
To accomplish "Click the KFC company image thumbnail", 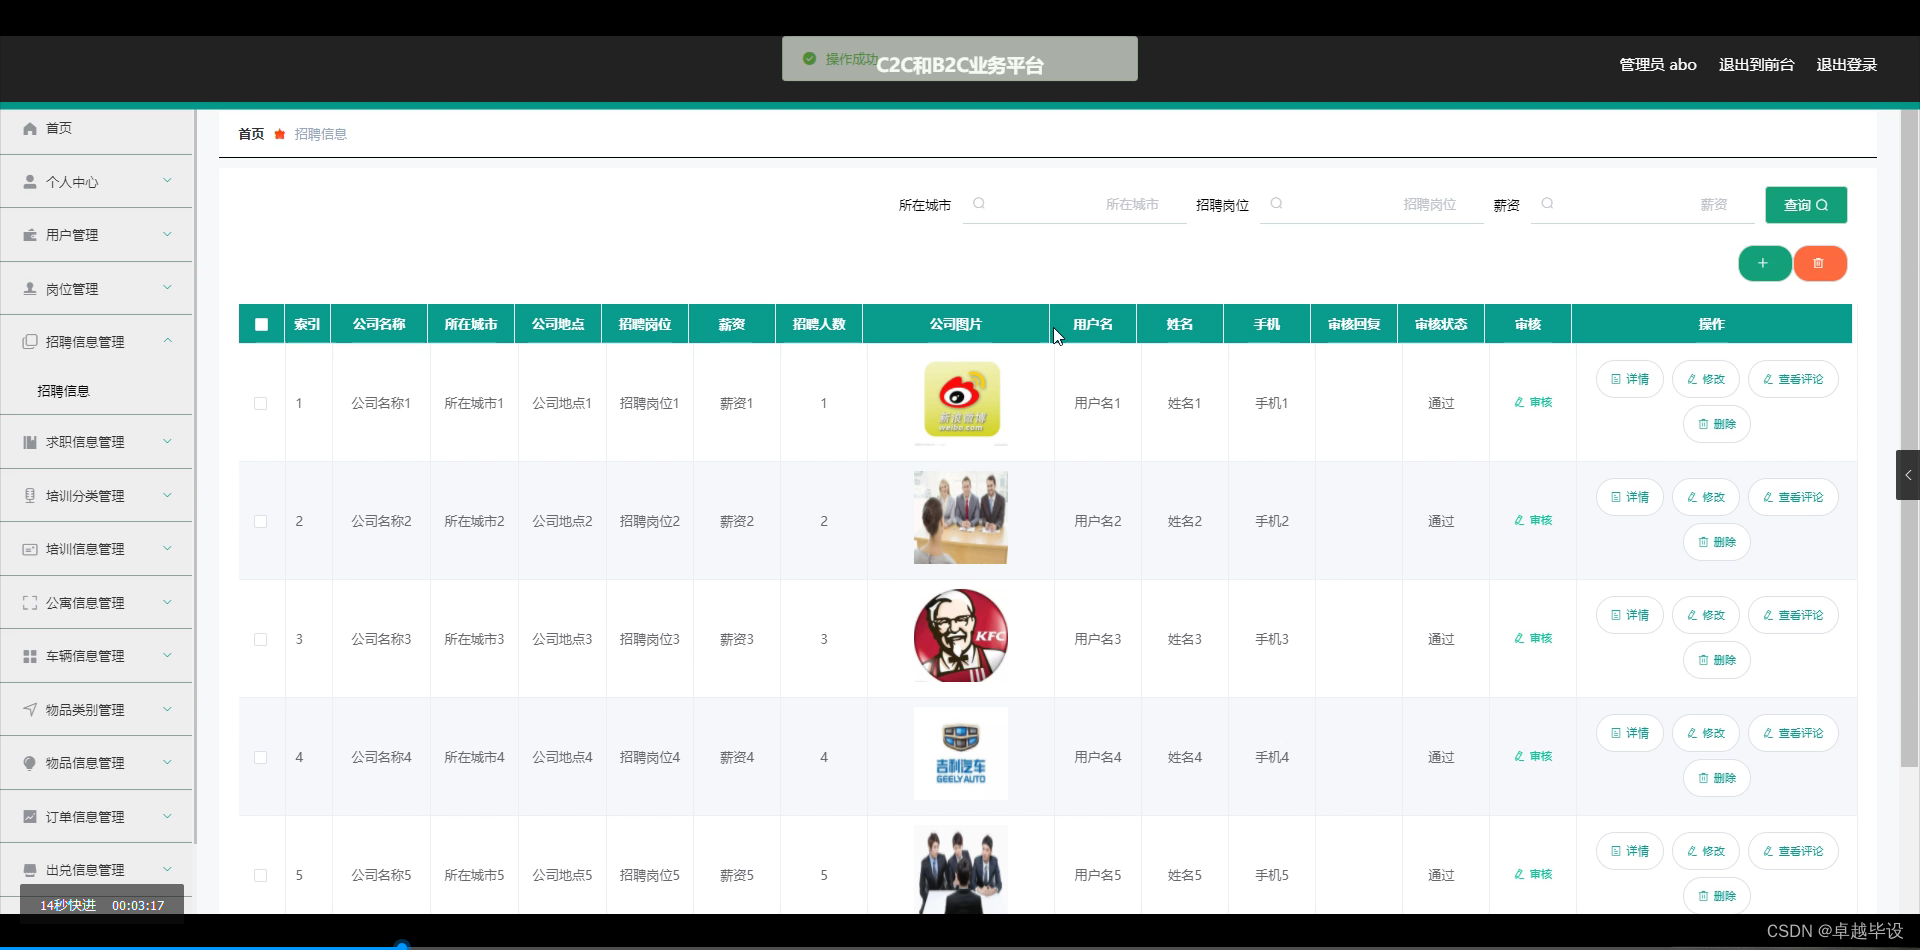I will [x=959, y=637].
